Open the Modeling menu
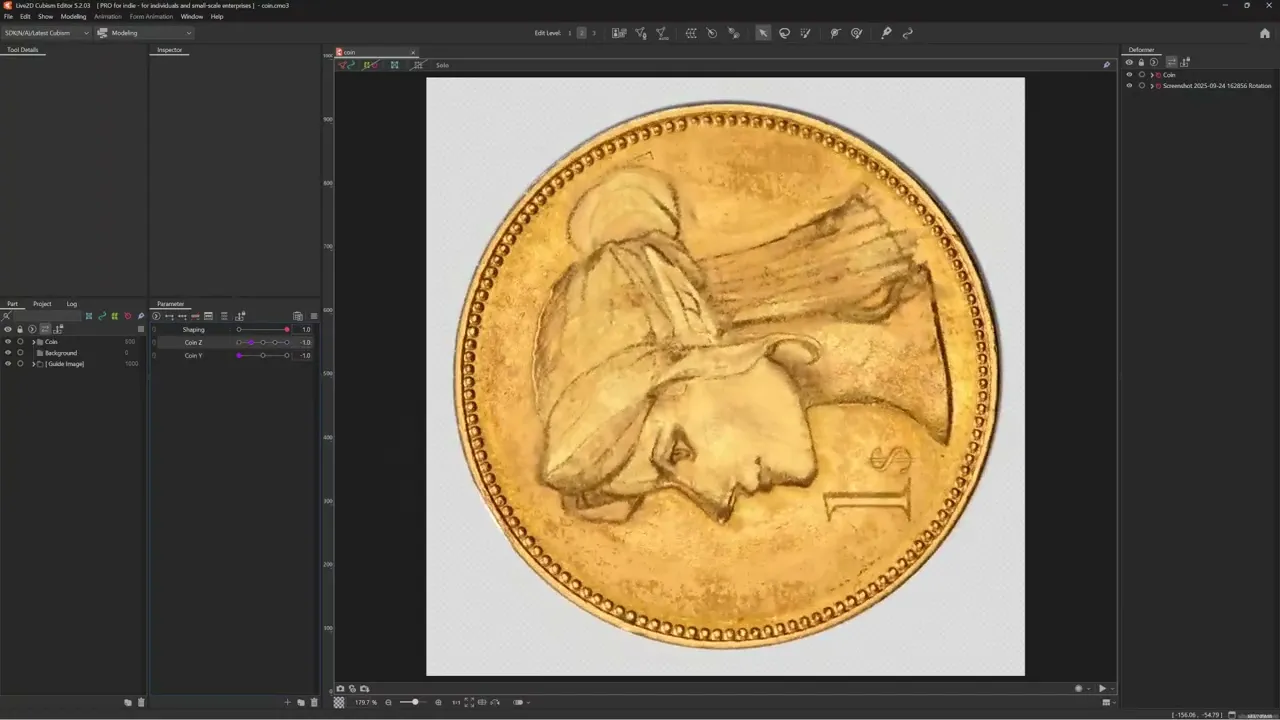This screenshot has width=1280, height=720. pos(73,16)
